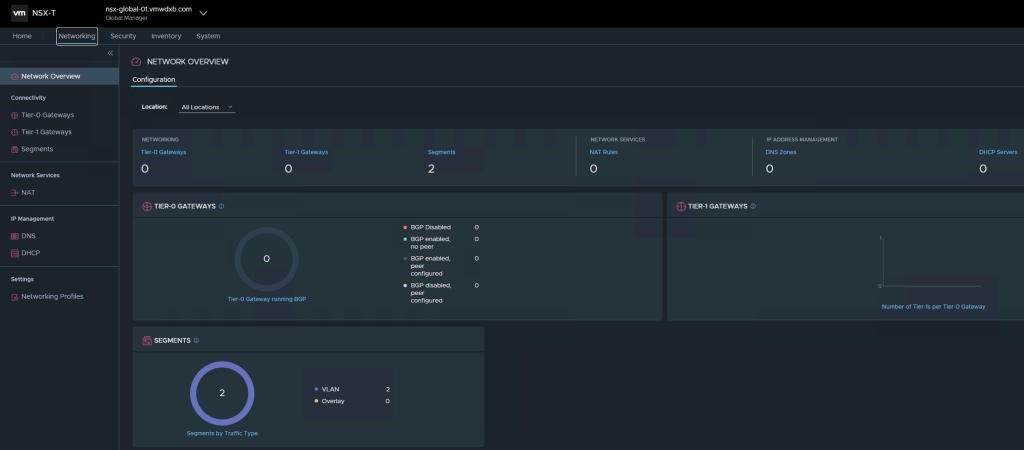Switch to the Inventory tab
Image resolution: width=1024 pixels, height=450 pixels.
166,36
